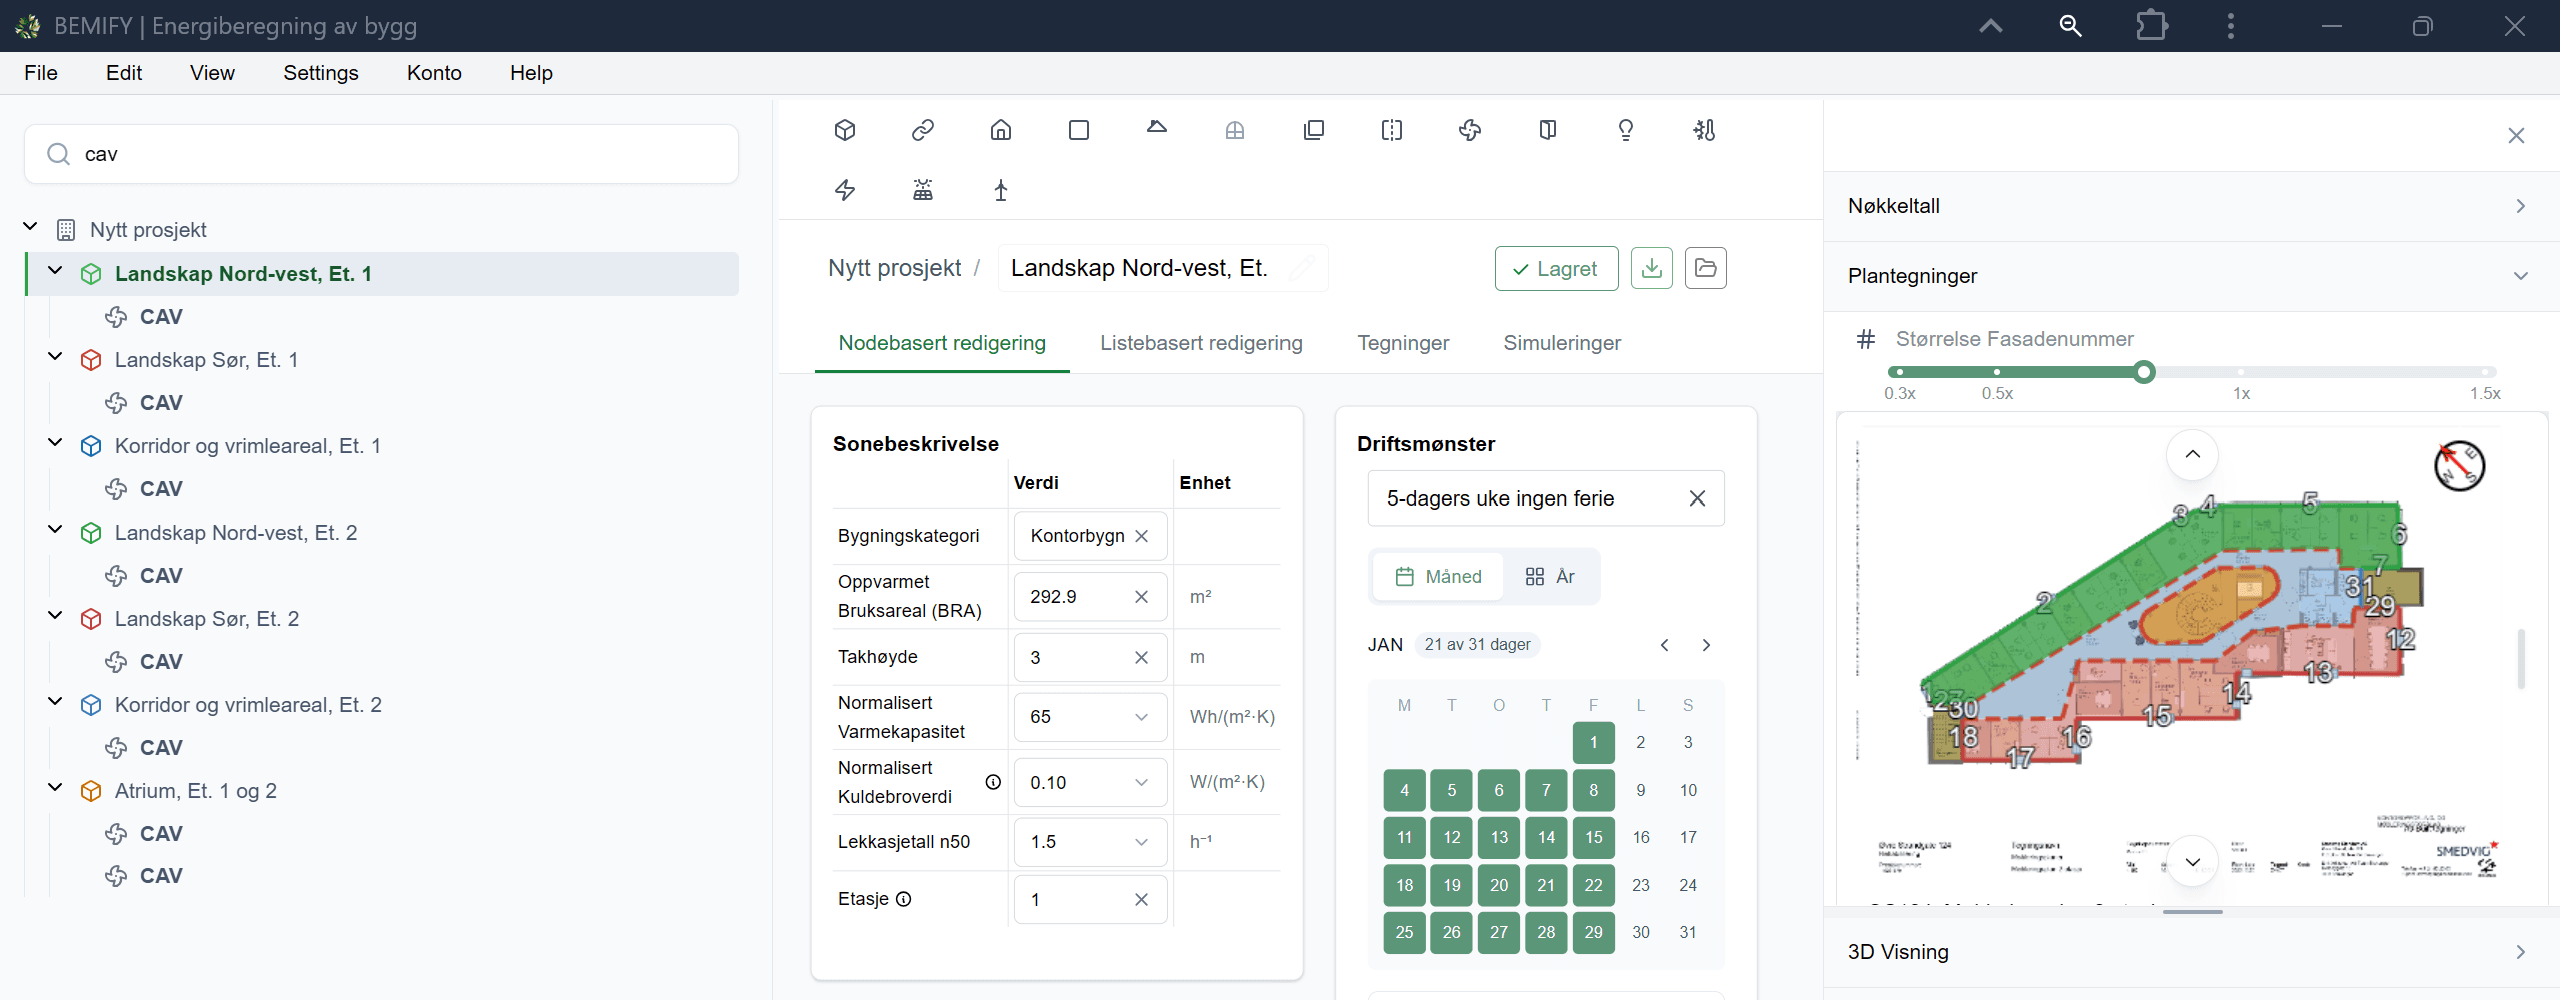Click the lightbulb lighting icon in toolbar
The height and width of the screenshot is (1000, 2560).
coord(1625,130)
